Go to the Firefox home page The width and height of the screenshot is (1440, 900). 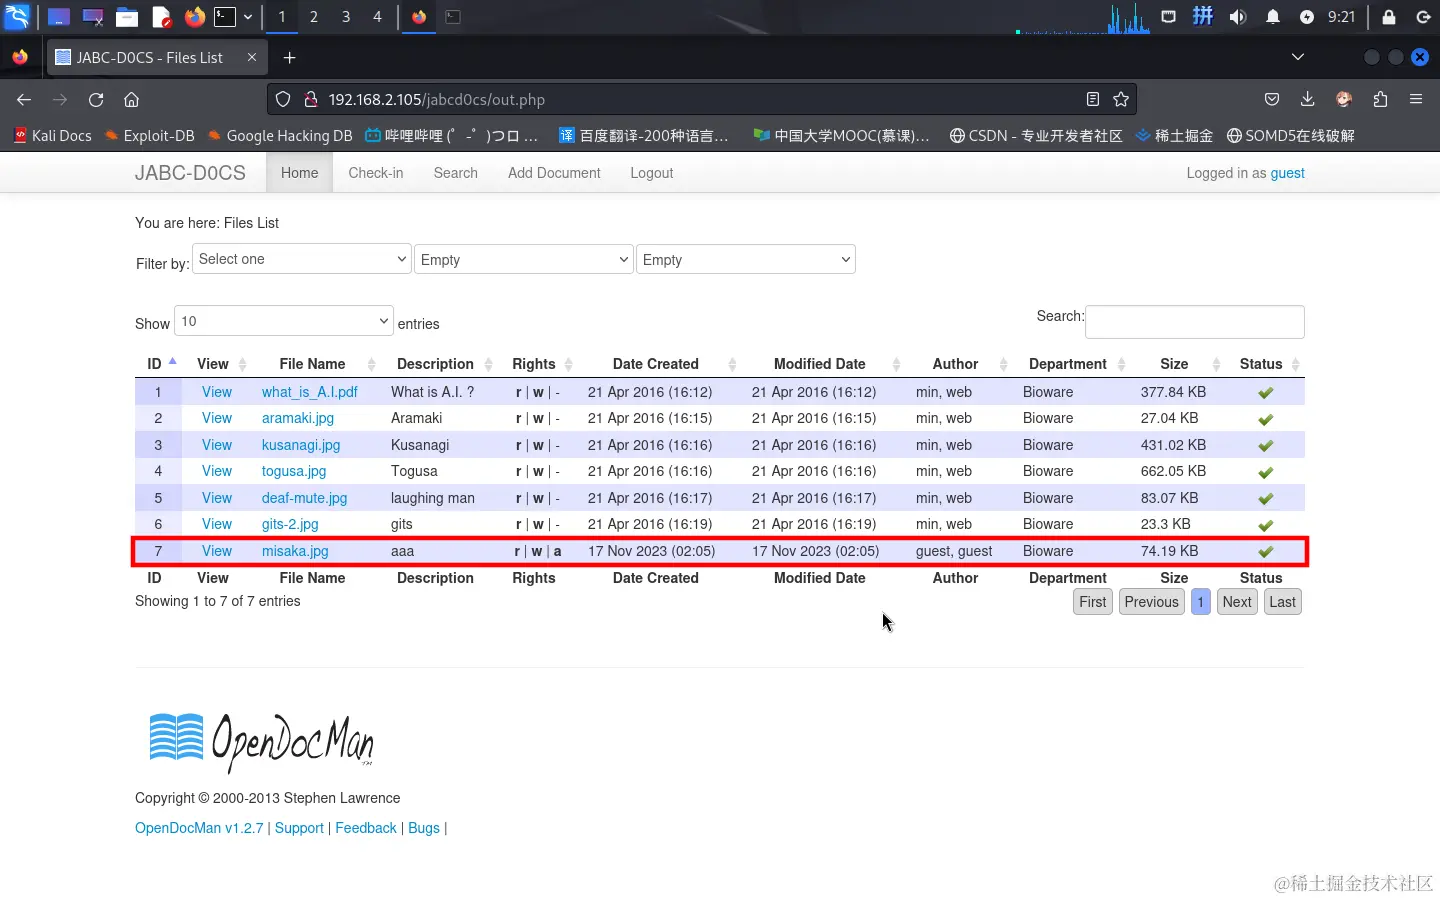tap(131, 99)
